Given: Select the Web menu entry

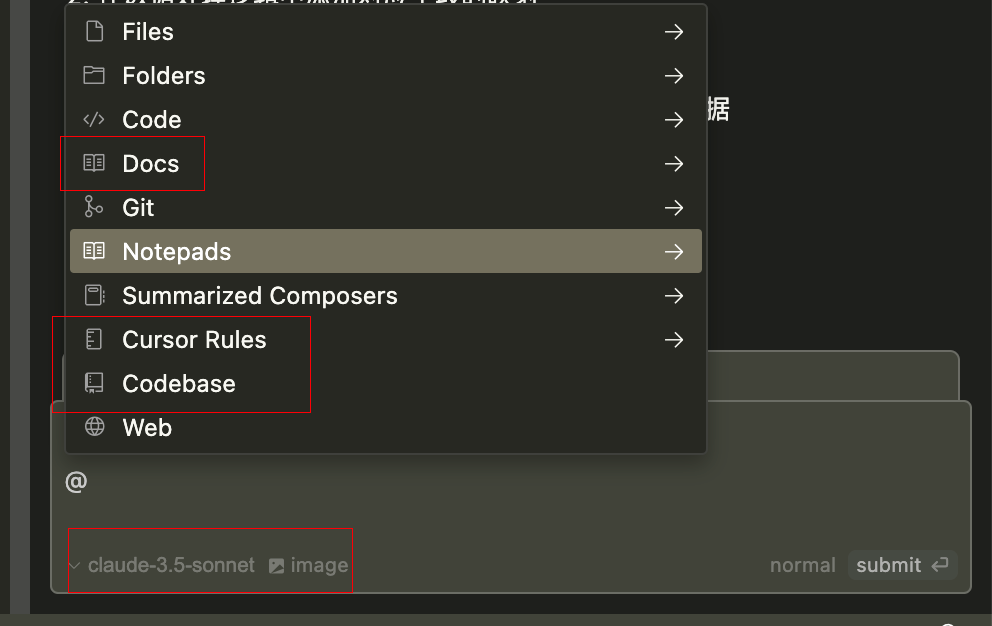Looking at the screenshot, I should pos(386,427).
